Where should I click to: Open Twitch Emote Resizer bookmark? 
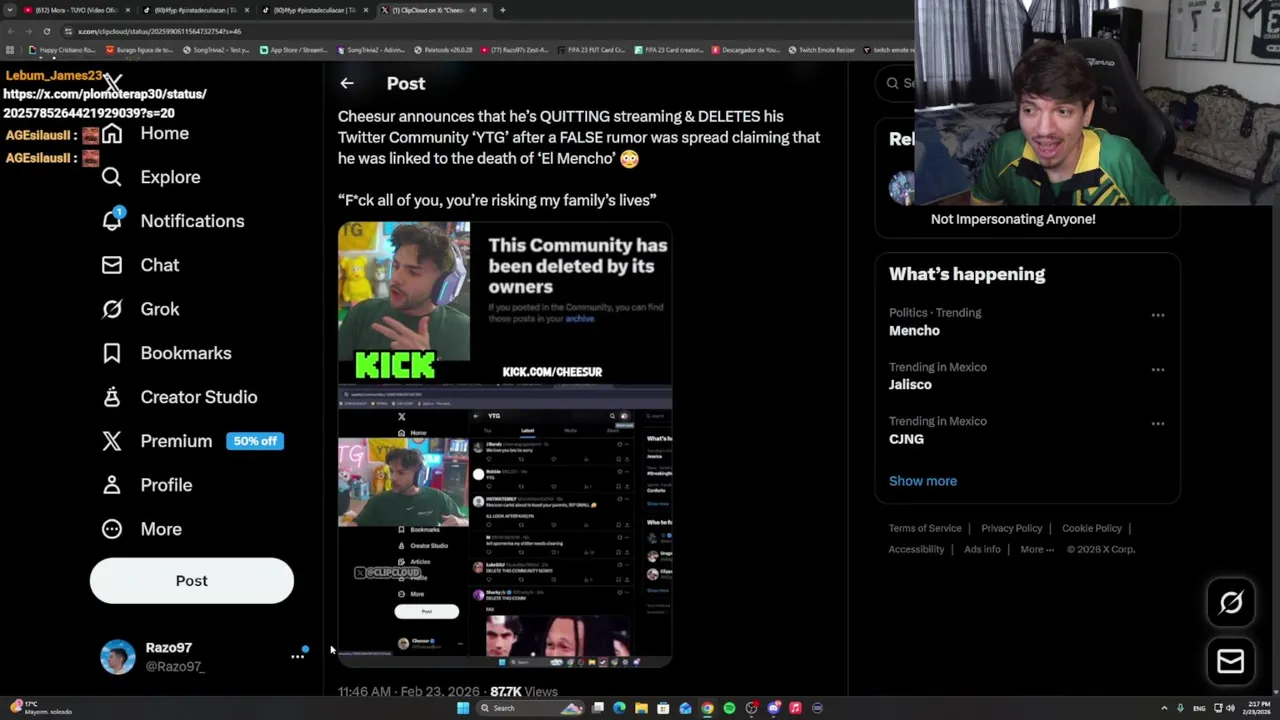point(821,49)
